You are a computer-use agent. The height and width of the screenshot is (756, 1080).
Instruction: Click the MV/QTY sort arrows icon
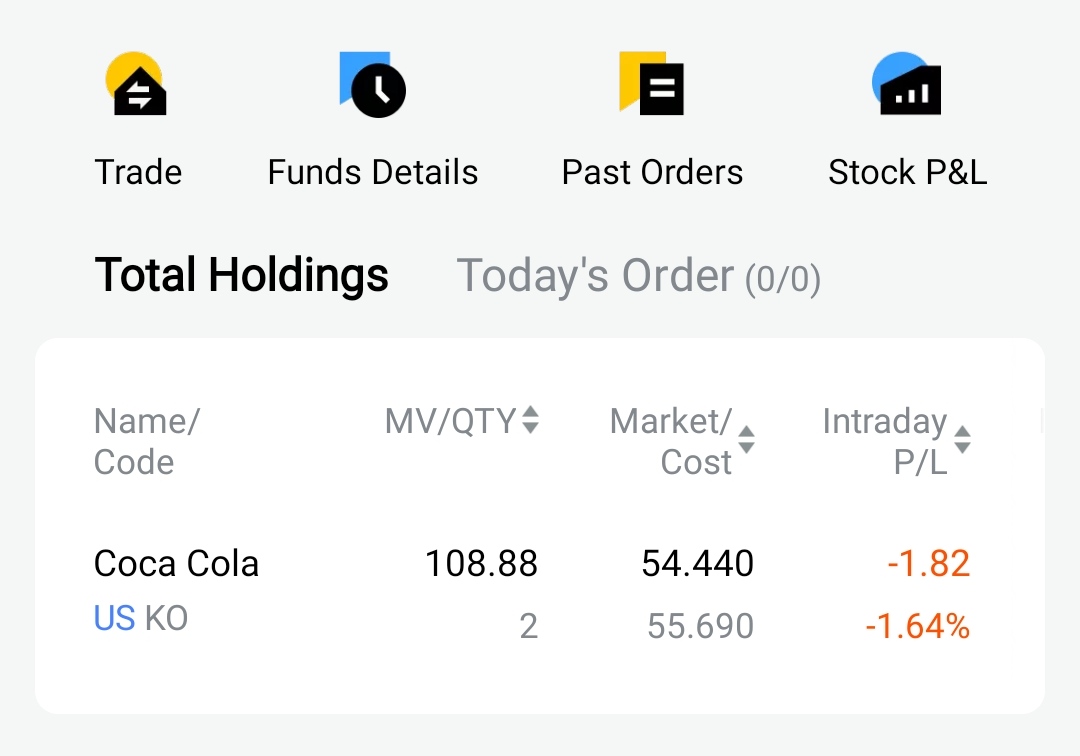tap(530, 420)
